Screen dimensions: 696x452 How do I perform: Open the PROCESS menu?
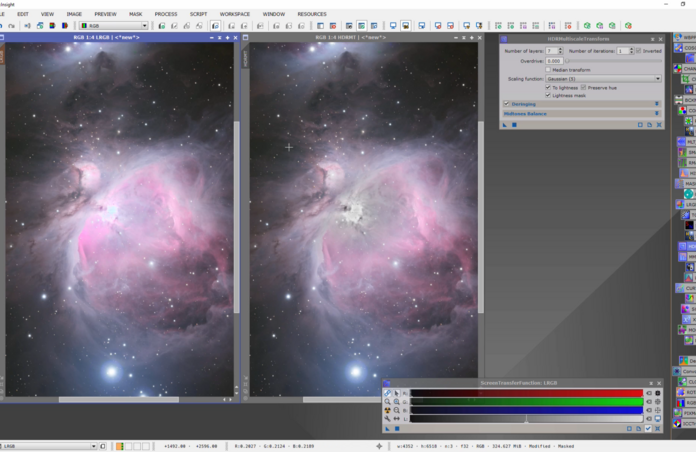[166, 14]
